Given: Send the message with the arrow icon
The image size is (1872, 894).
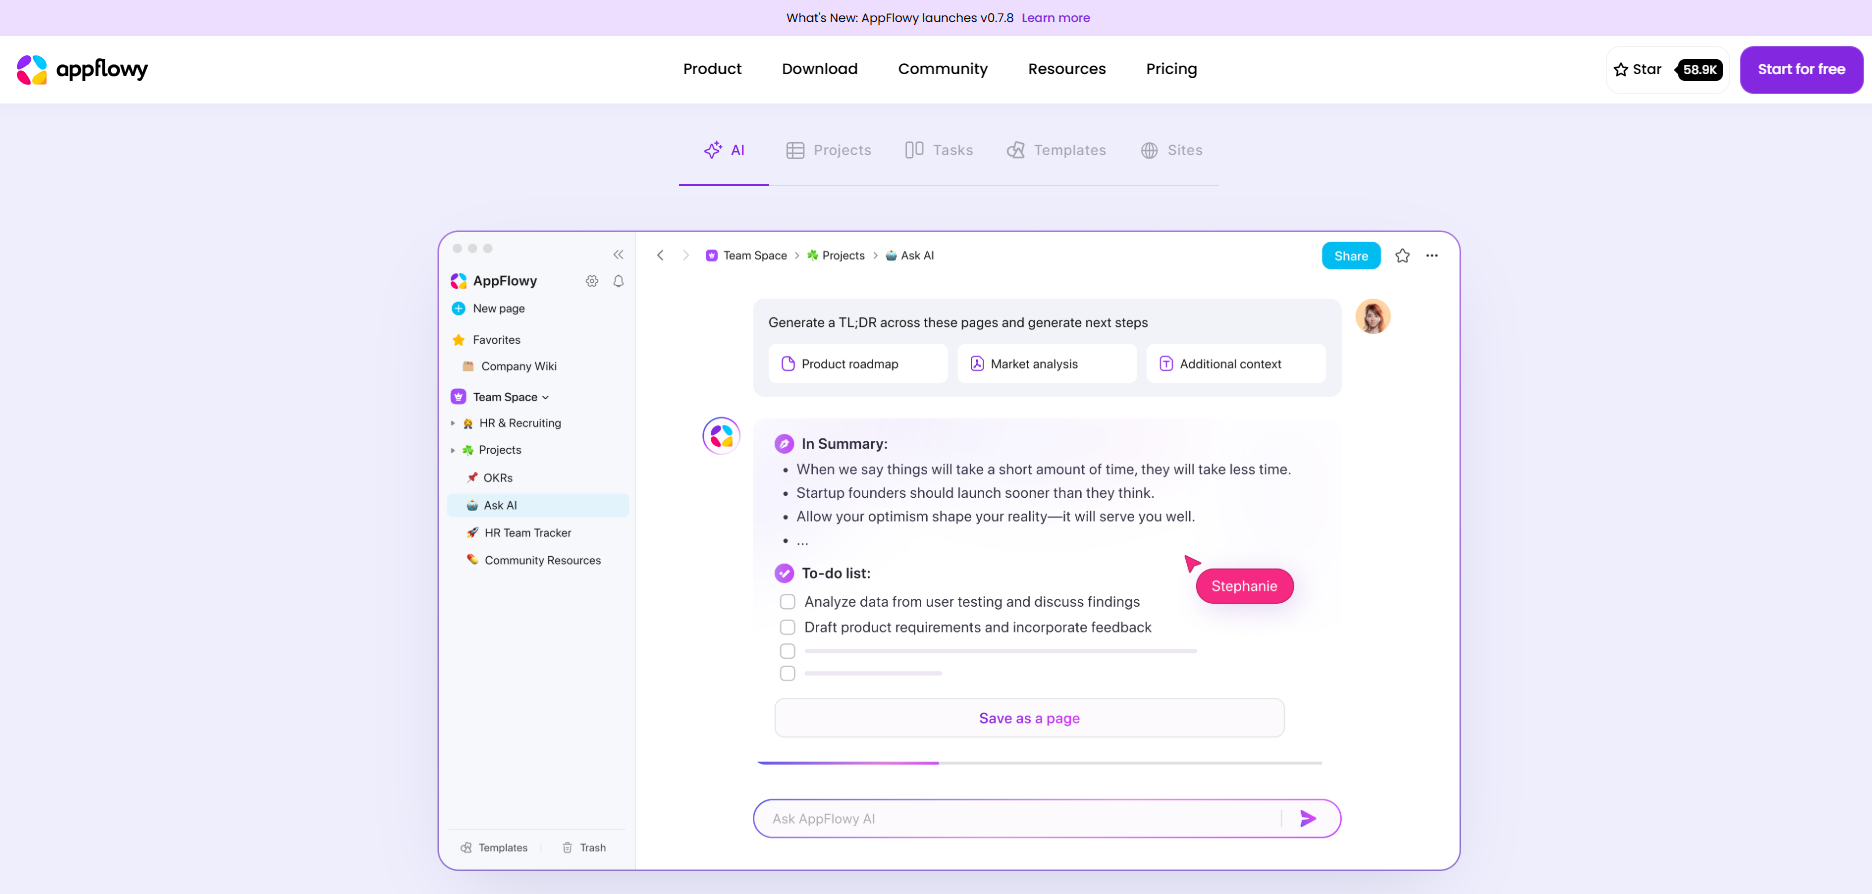Looking at the screenshot, I should coord(1308,819).
